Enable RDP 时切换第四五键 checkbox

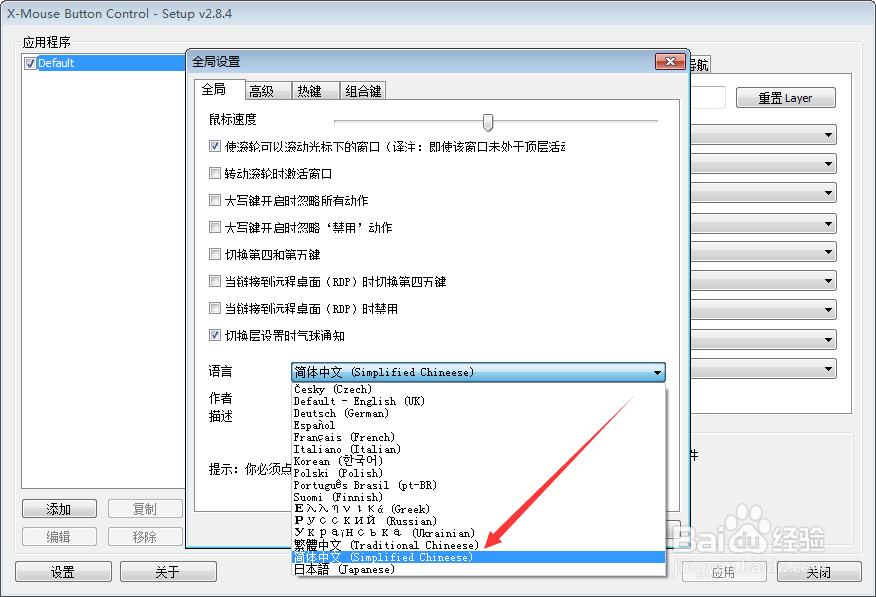coord(215,281)
